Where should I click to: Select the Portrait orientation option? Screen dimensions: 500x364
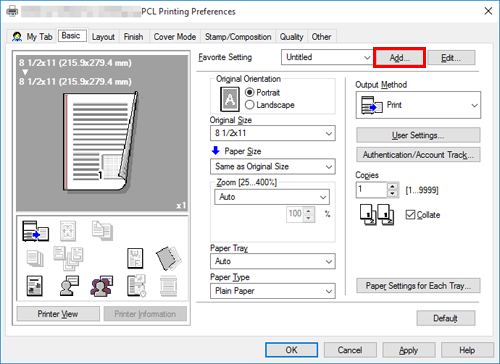pos(262,92)
